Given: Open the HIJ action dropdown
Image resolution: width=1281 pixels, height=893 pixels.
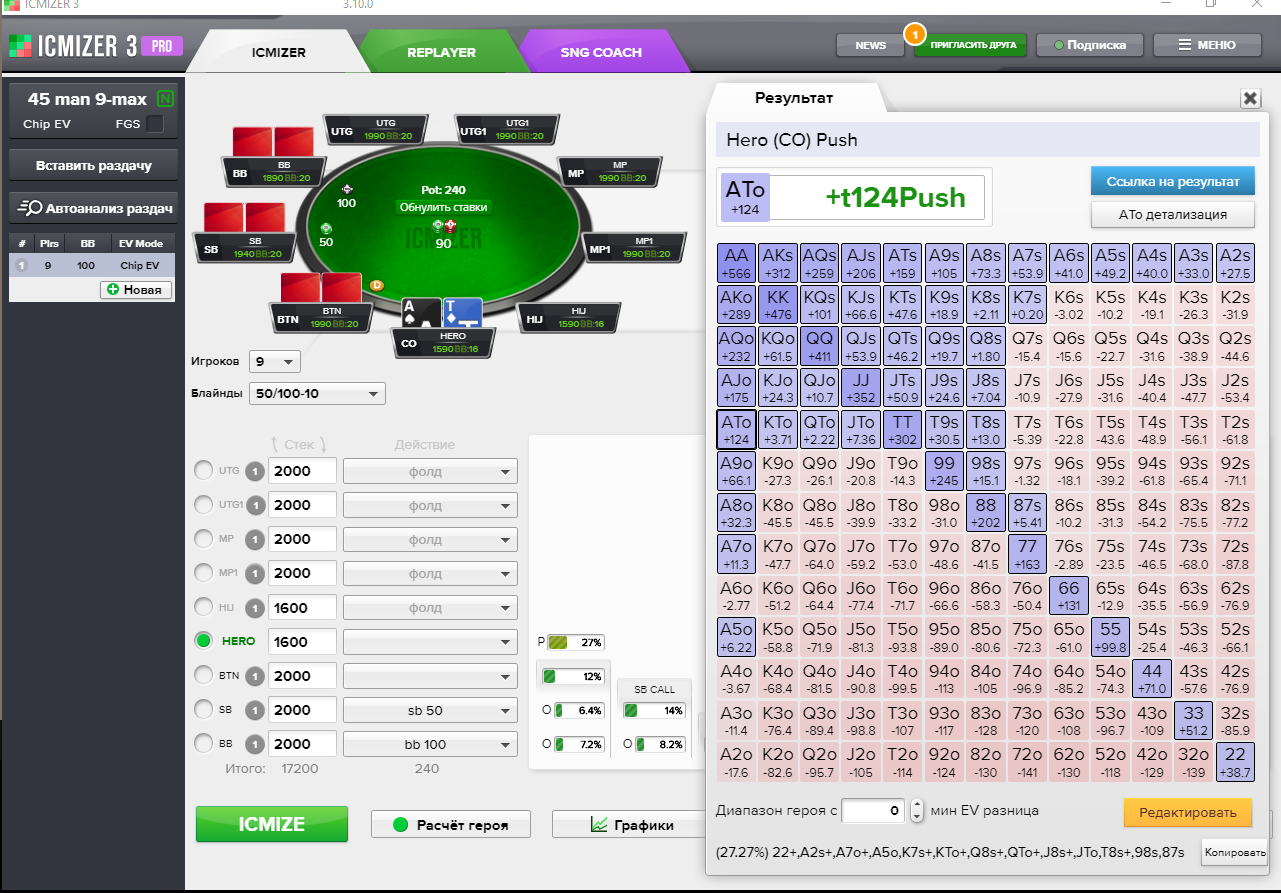Looking at the screenshot, I should coord(430,607).
